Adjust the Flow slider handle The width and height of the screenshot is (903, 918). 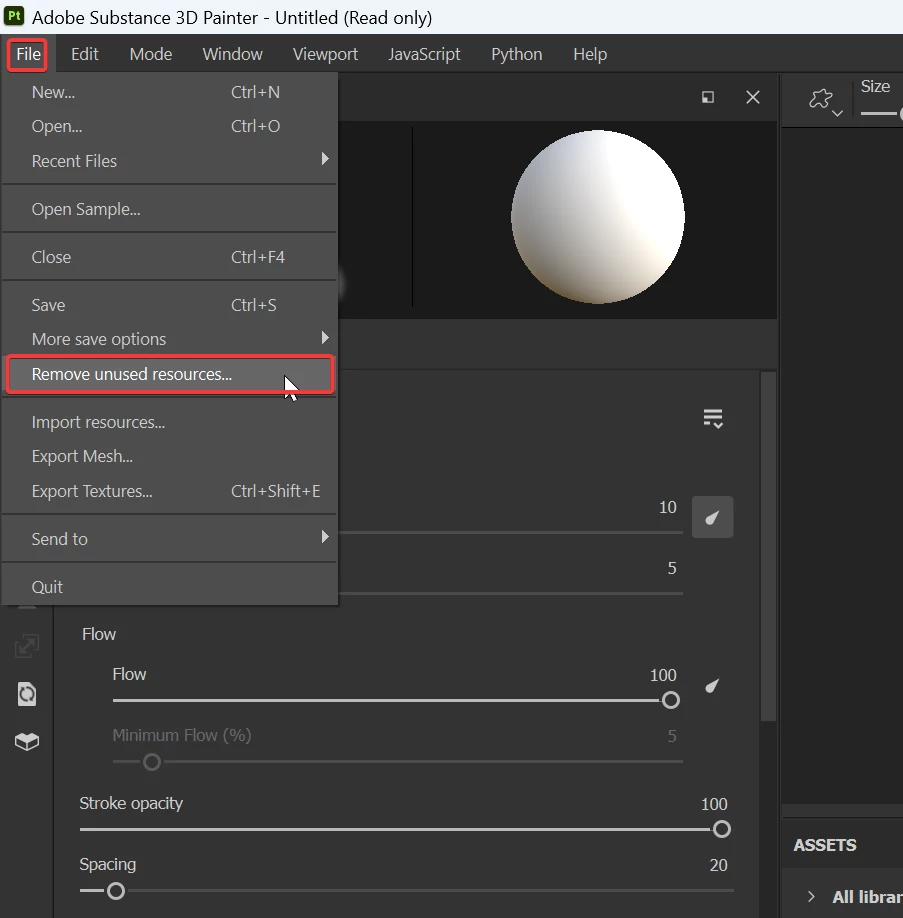pos(671,700)
